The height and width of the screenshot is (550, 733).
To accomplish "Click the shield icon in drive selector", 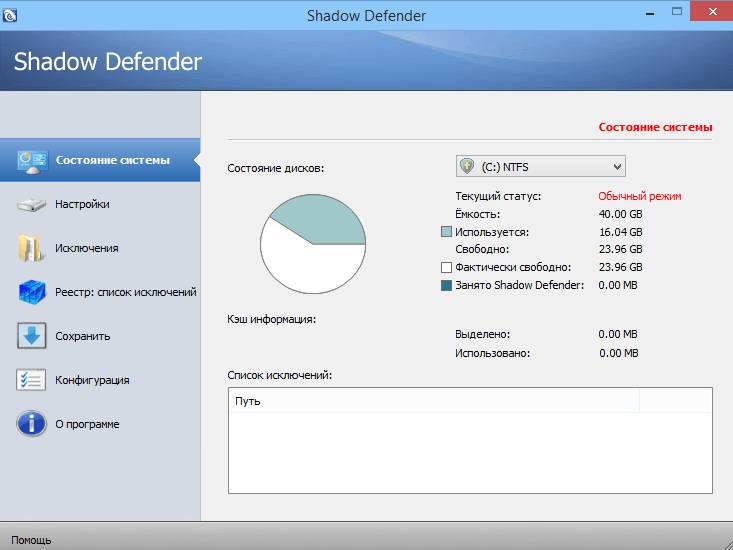I will [467, 166].
